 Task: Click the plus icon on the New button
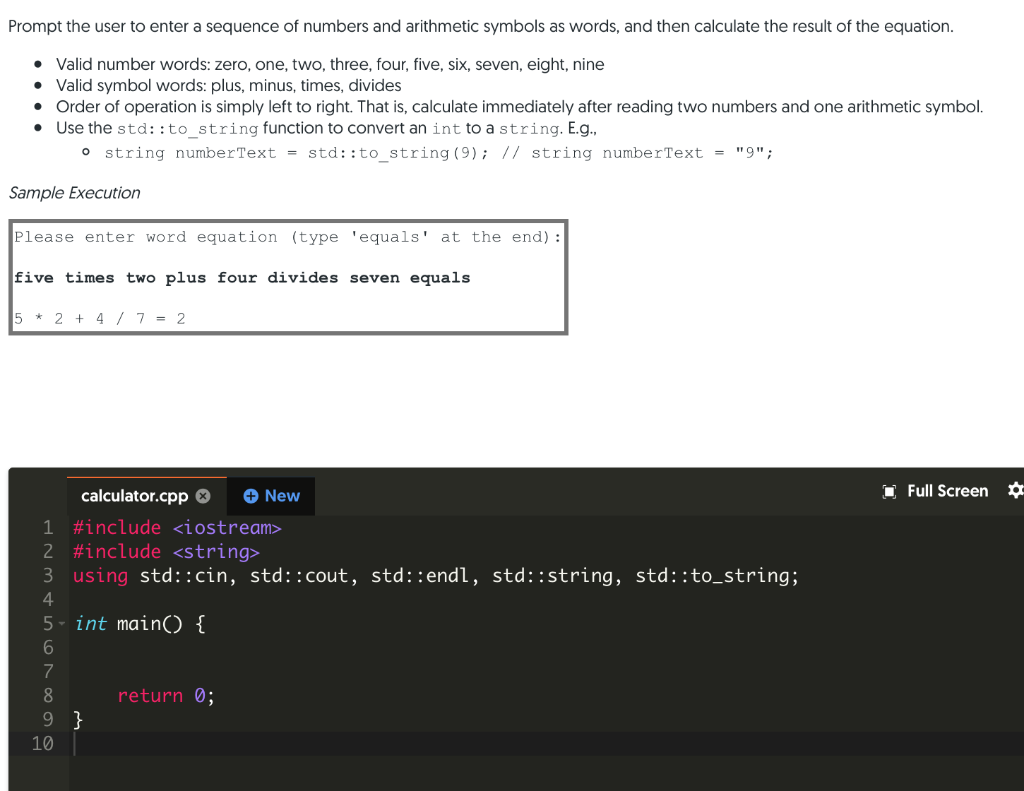click(249, 495)
